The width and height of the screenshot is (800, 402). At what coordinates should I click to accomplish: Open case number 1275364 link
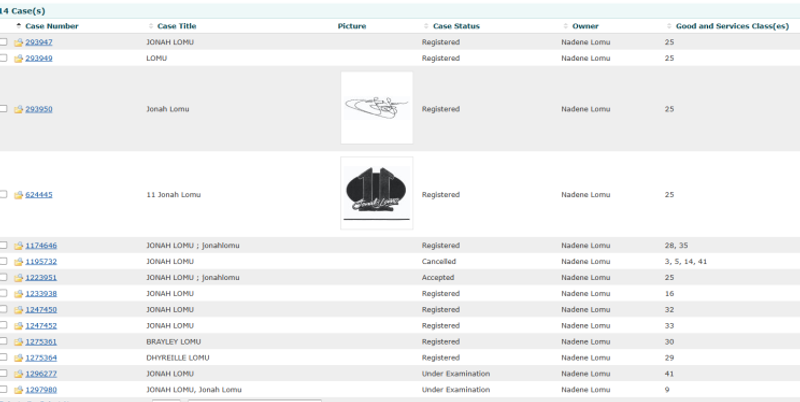coord(41,357)
